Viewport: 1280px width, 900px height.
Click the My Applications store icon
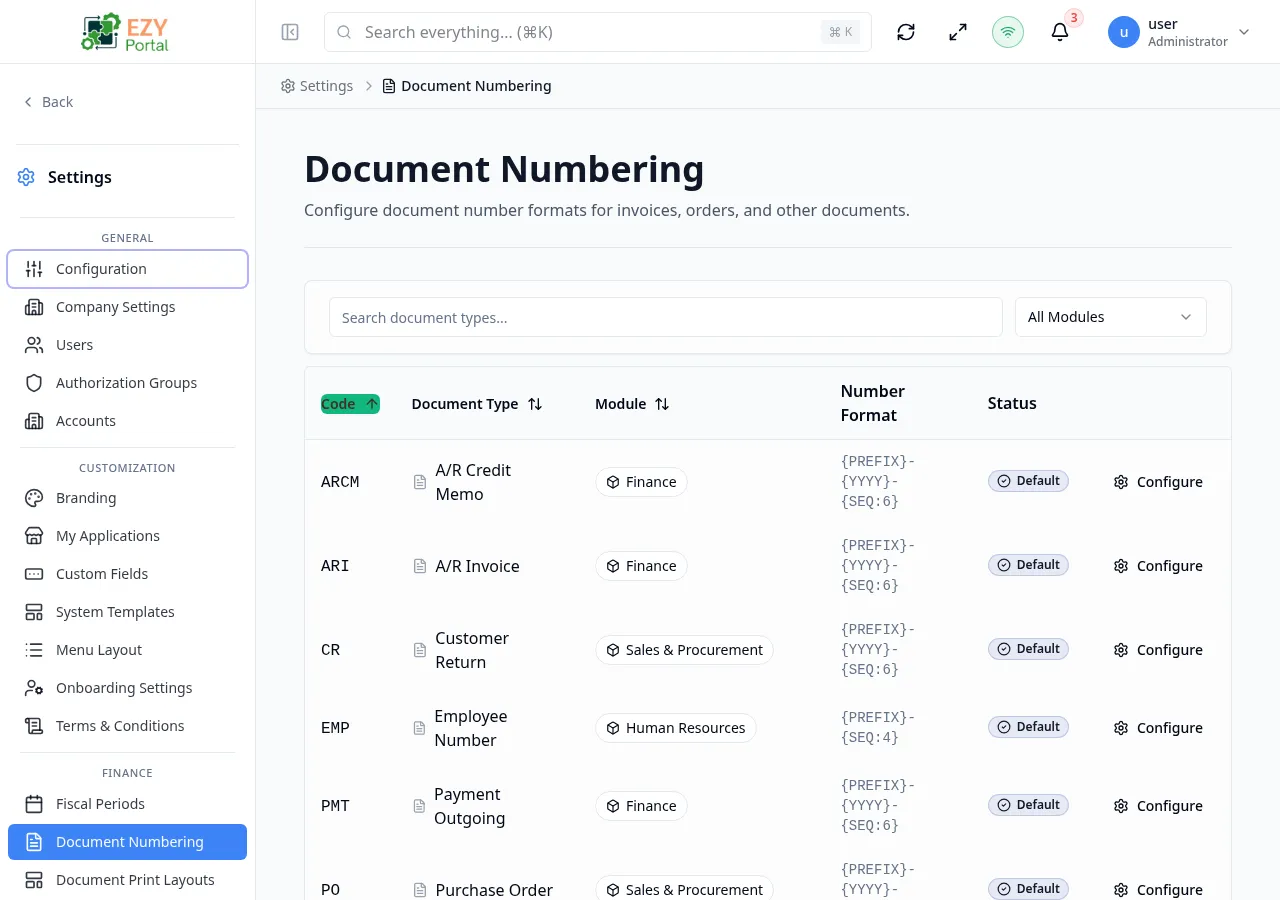34,536
